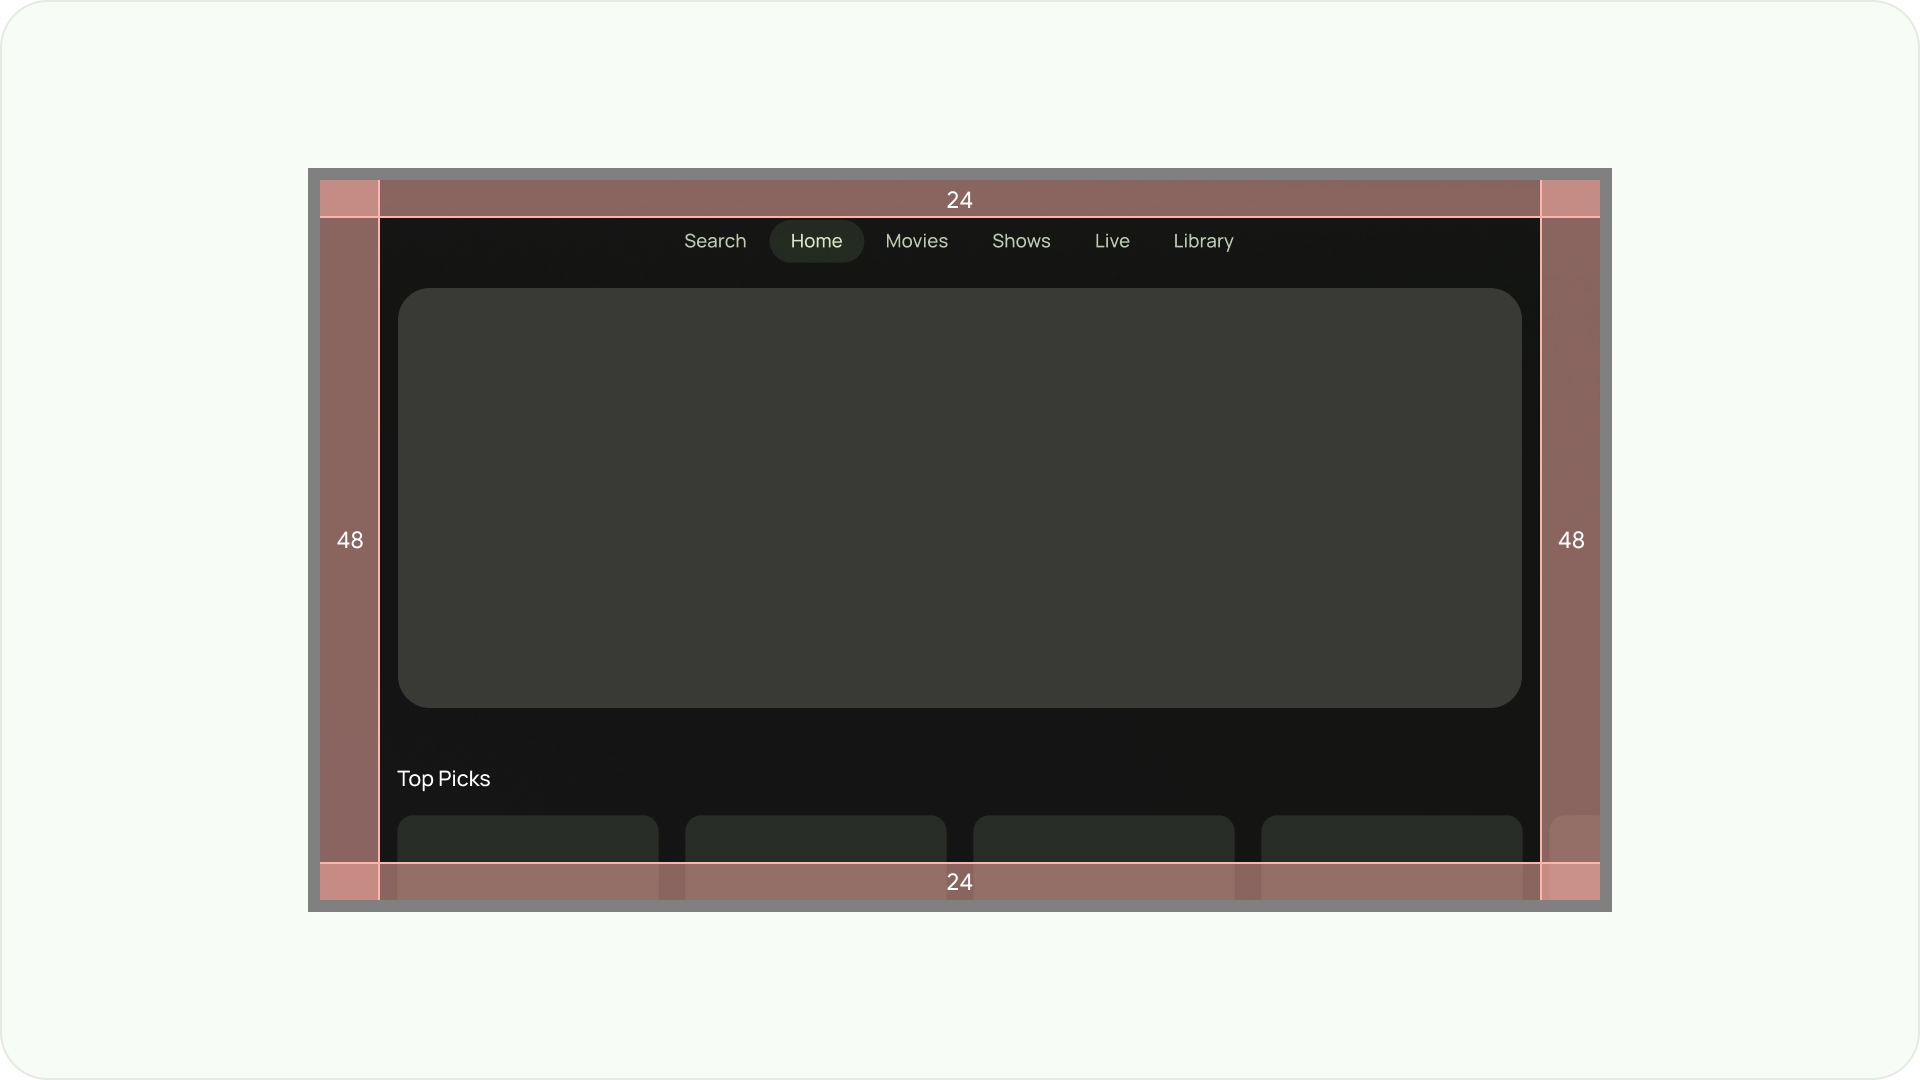This screenshot has width=1920, height=1080.
Task: Open the Library section
Action: click(1203, 241)
